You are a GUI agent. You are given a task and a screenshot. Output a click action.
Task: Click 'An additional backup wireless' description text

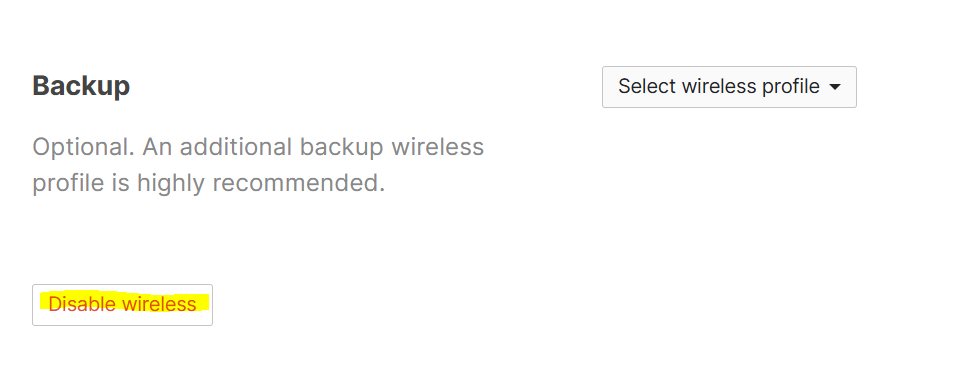click(313, 147)
